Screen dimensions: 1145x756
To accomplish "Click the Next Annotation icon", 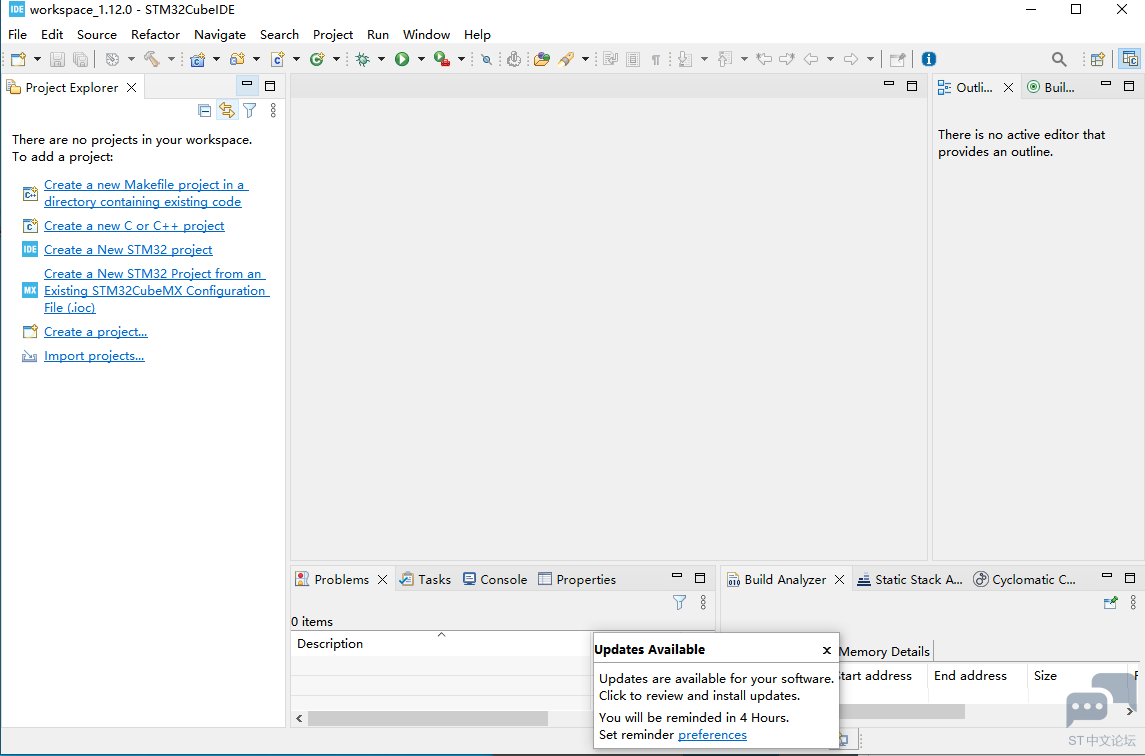I will tap(685, 59).
